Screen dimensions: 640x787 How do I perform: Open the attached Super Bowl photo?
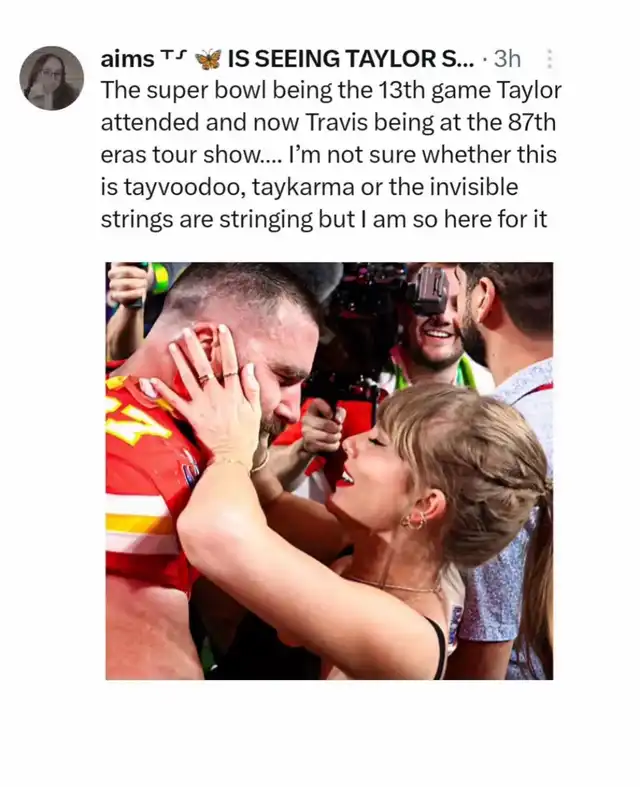(x=329, y=471)
